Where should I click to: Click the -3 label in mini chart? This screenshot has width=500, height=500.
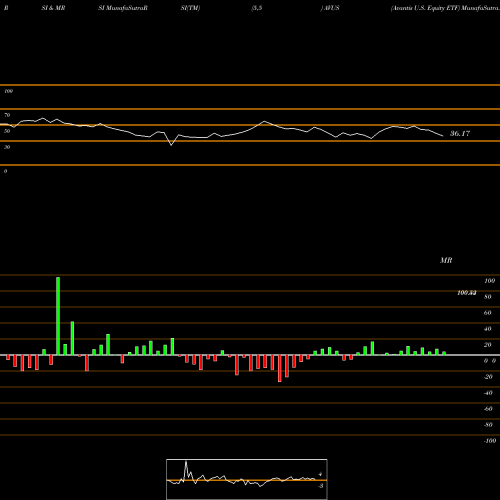pyautogui.click(x=321, y=486)
